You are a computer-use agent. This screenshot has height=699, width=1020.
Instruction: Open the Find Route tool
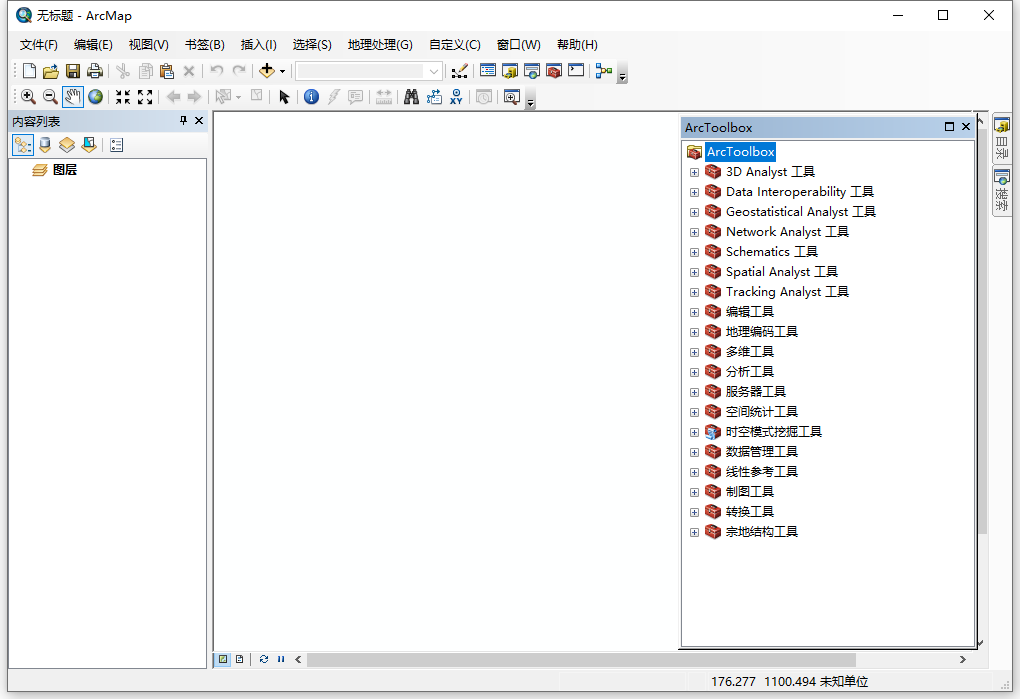434,97
